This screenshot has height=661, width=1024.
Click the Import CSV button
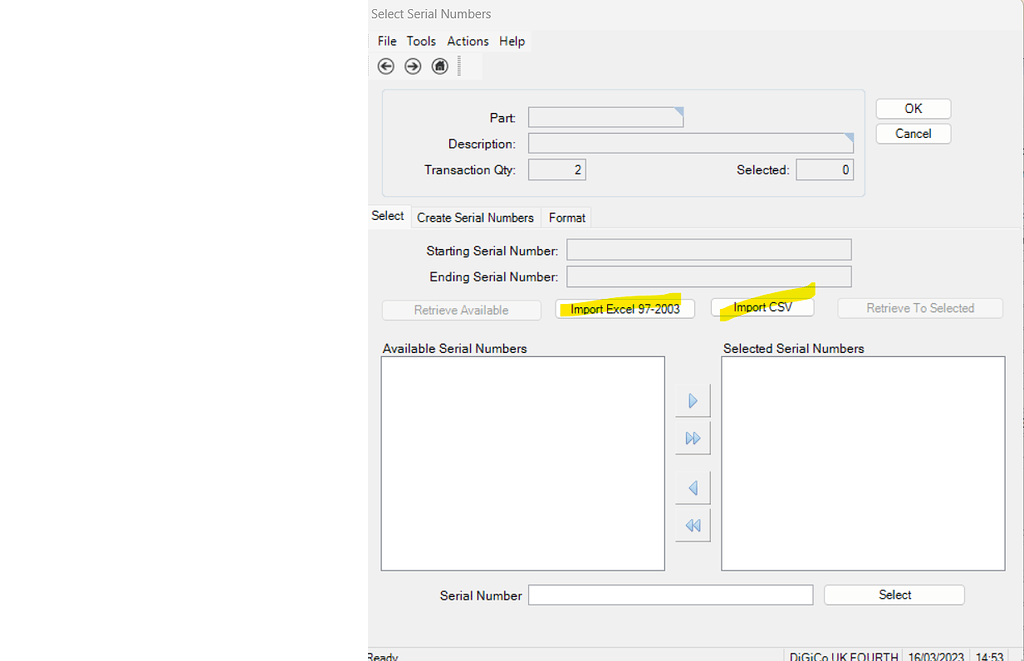[762, 307]
